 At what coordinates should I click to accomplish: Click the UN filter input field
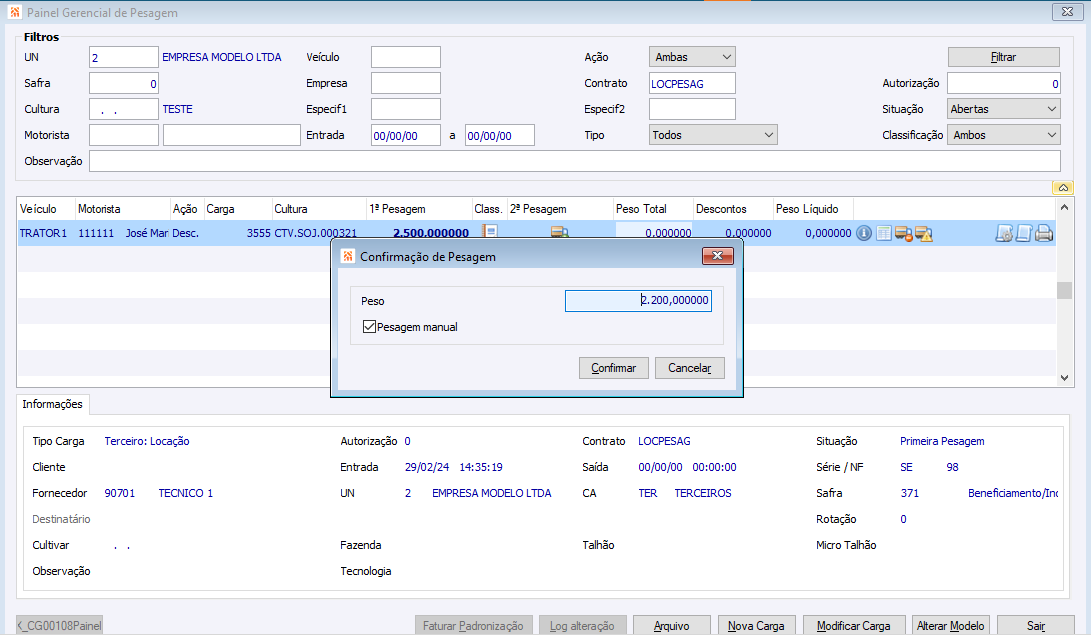click(x=124, y=57)
